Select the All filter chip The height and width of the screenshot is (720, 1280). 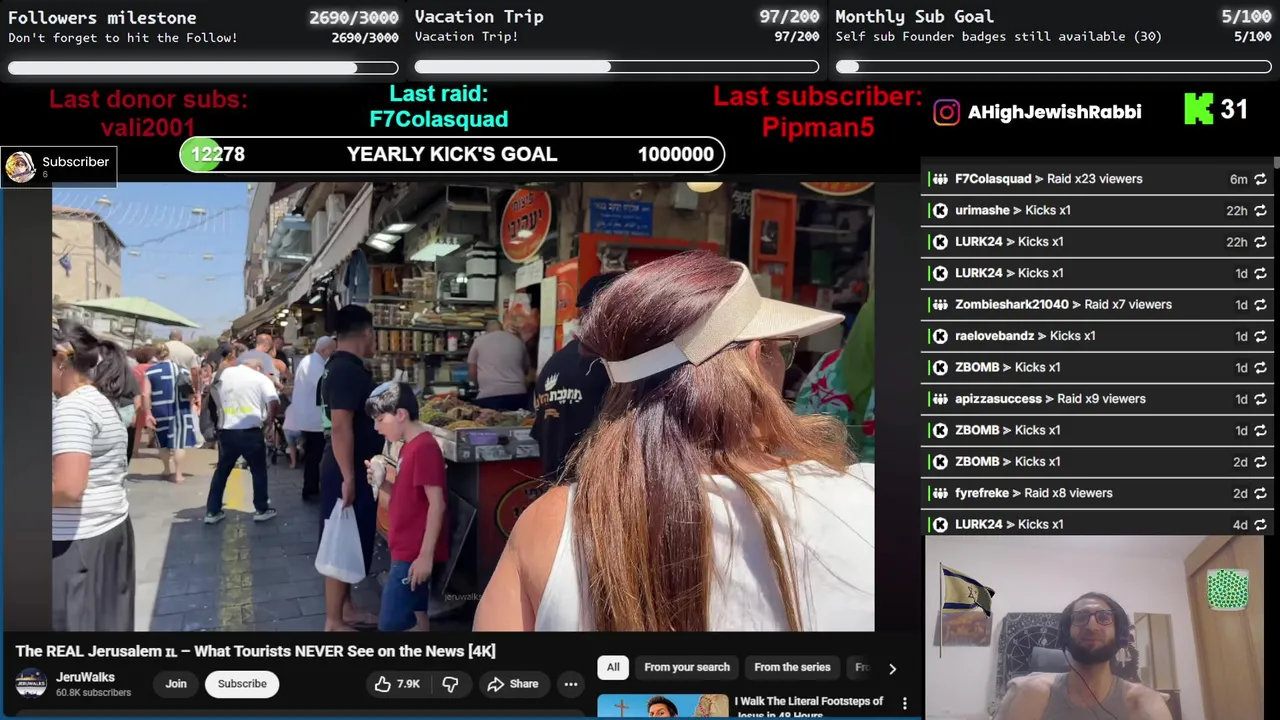click(x=613, y=667)
